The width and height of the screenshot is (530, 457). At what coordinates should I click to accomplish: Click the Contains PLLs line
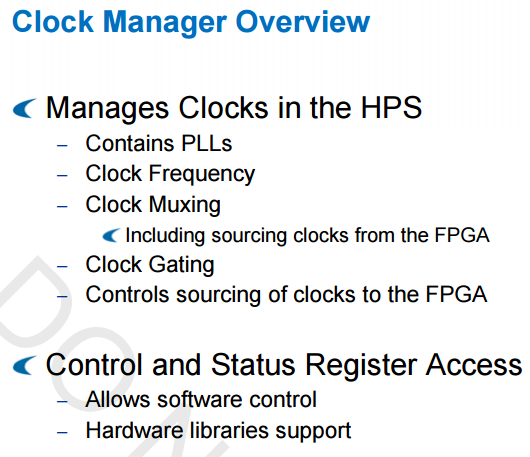(x=159, y=143)
